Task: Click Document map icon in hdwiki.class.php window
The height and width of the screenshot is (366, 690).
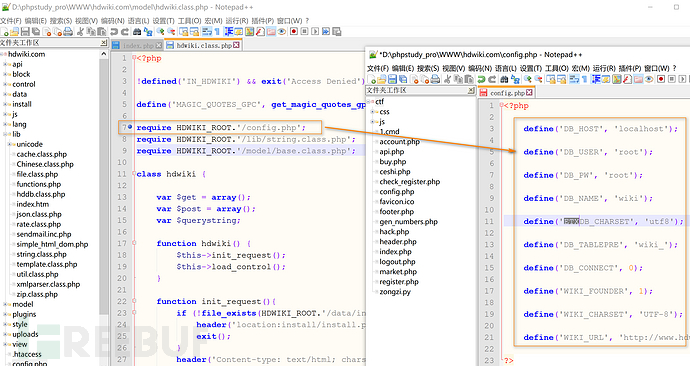Action: tap(250, 32)
